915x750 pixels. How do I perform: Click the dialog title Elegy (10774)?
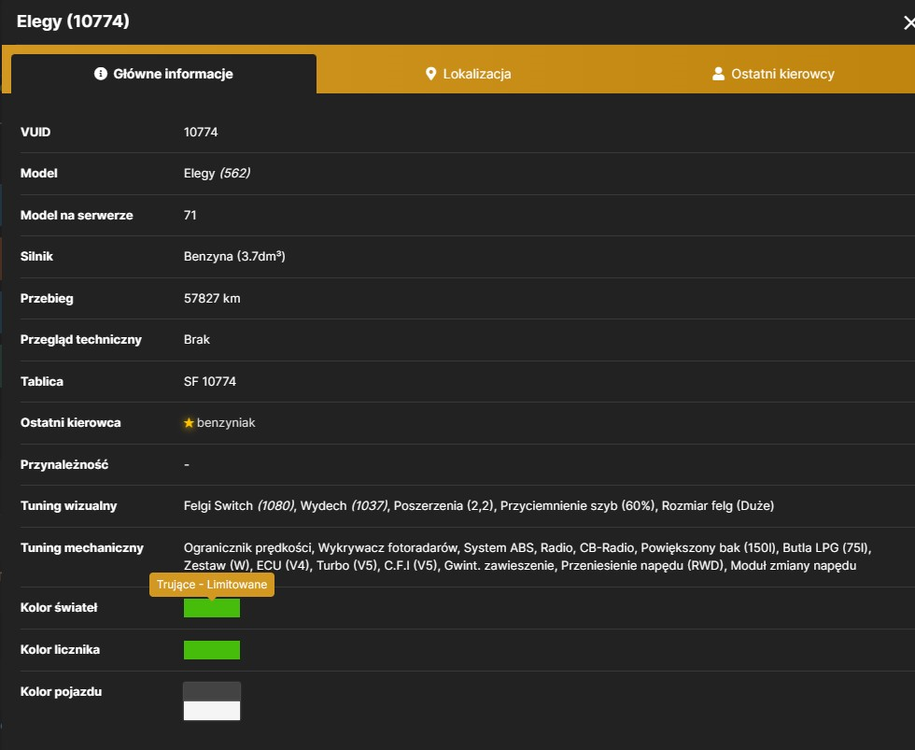(x=73, y=22)
